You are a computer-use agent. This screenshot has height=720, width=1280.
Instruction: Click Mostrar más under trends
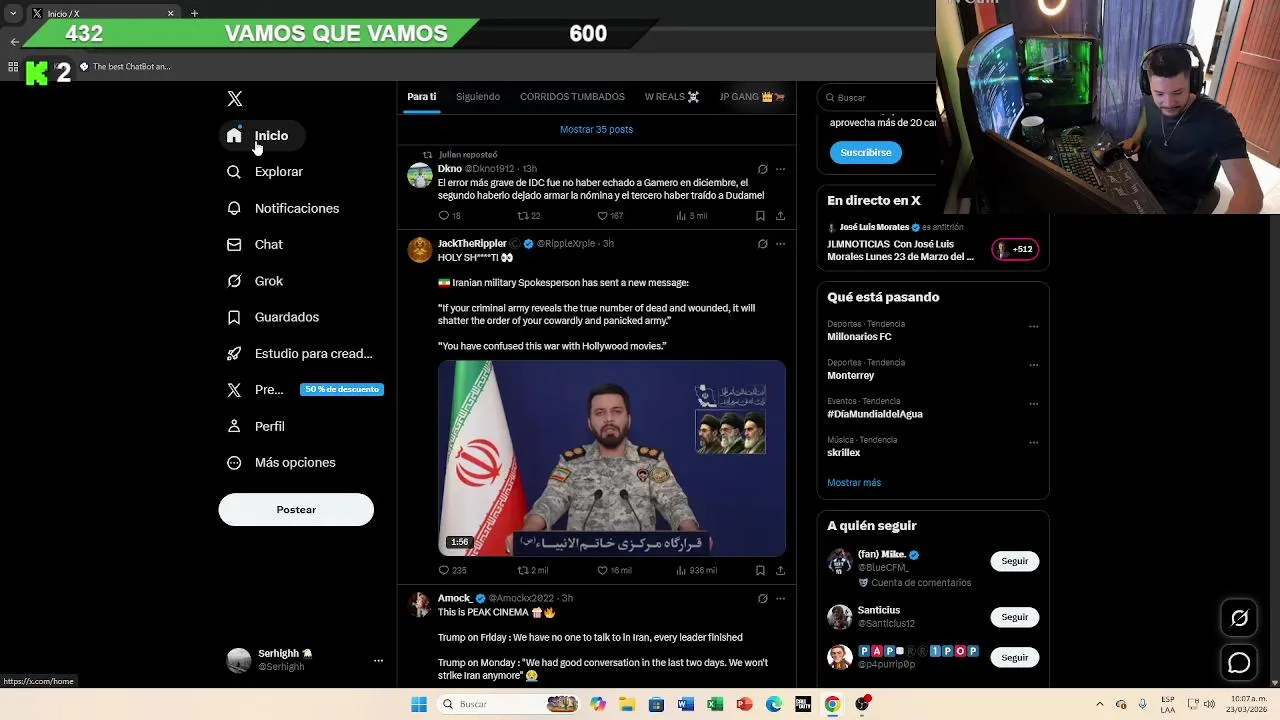pos(854,483)
